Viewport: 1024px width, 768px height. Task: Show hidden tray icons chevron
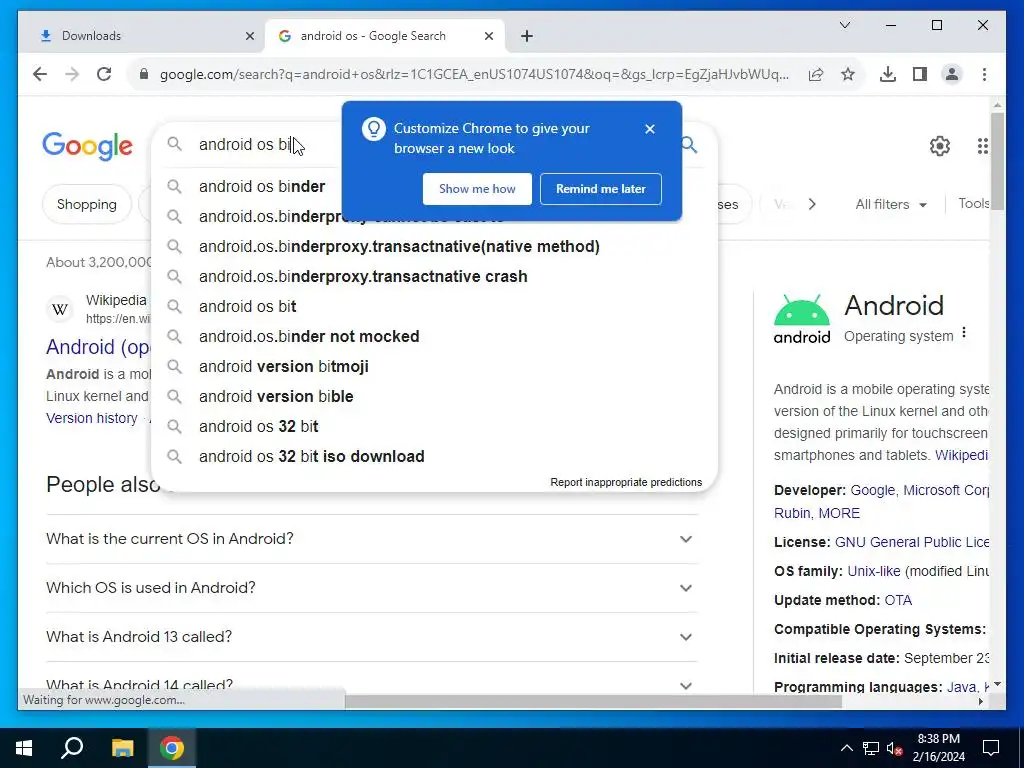tap(846, 748)
